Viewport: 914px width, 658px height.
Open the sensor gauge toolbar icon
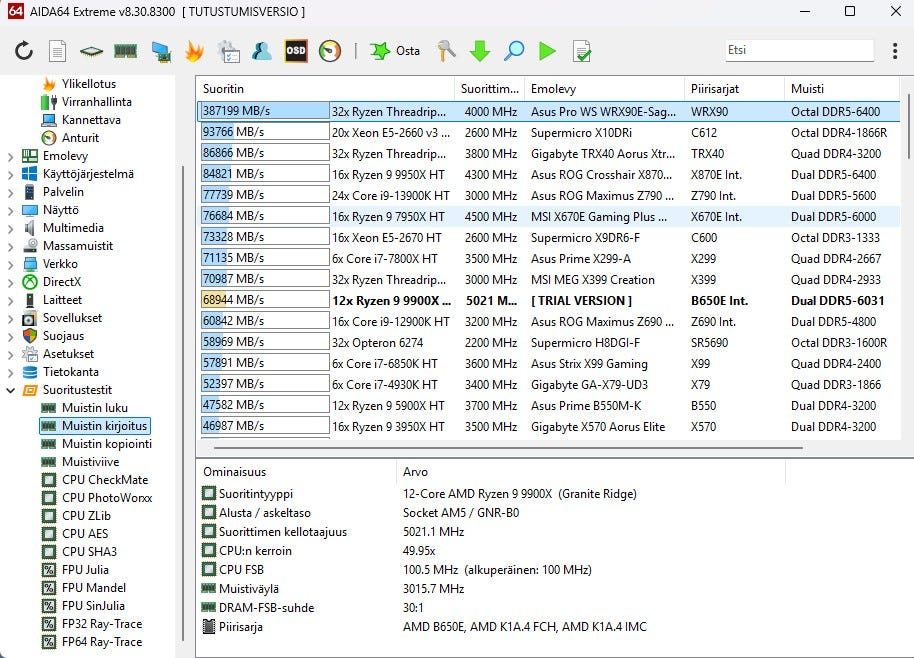coord(330,51)
